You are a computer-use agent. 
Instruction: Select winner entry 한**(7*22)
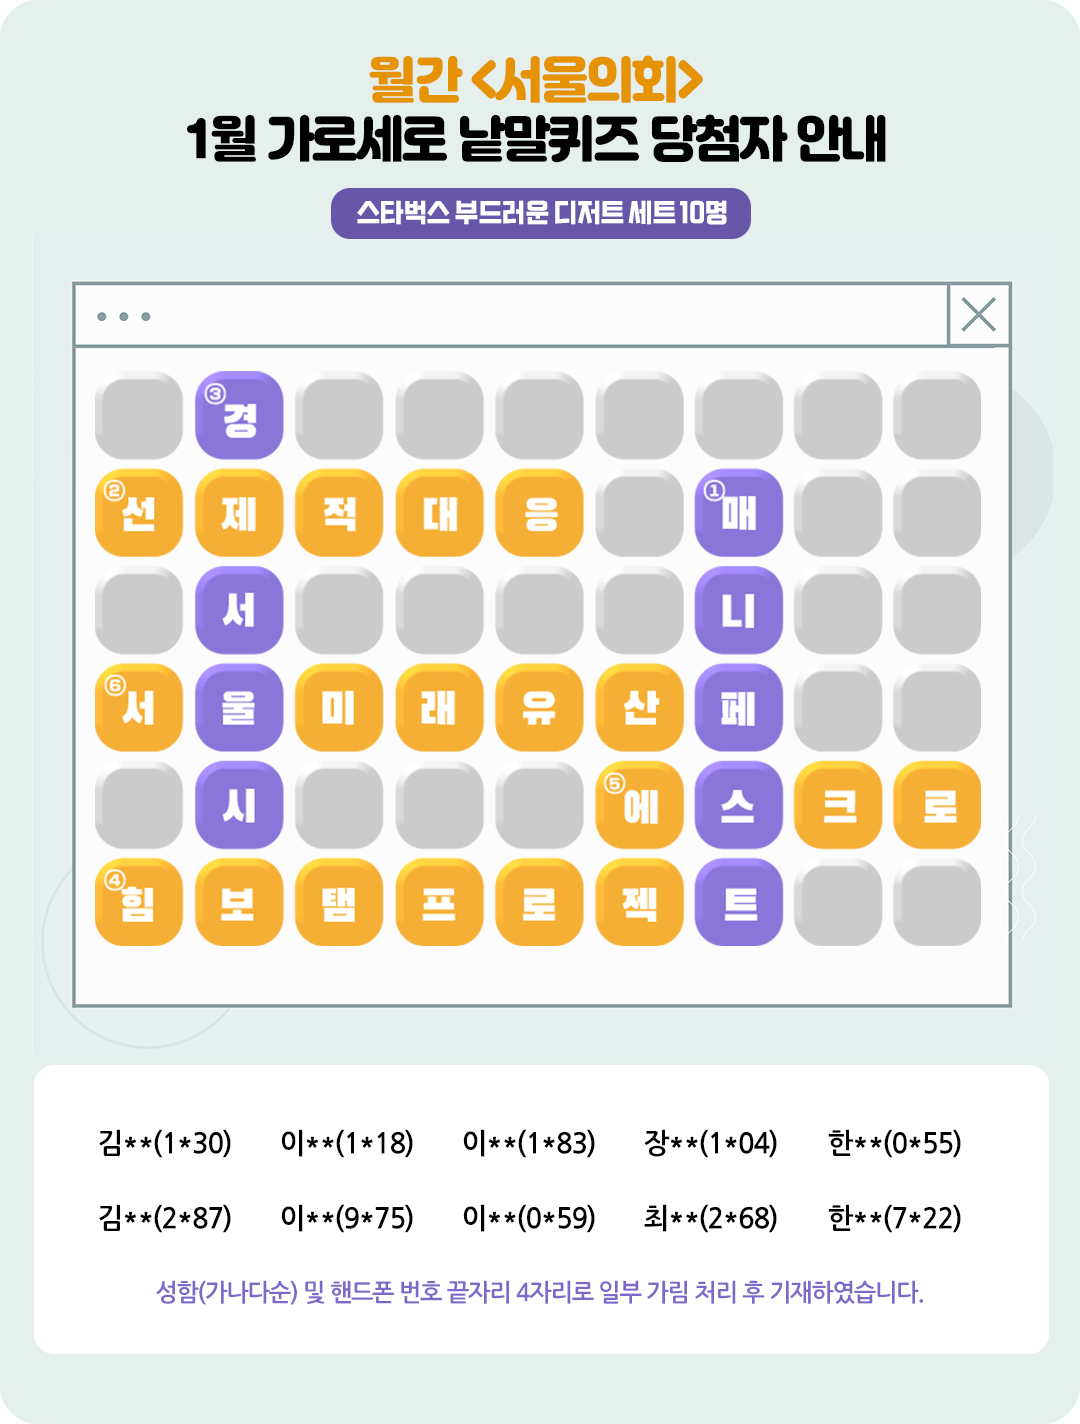tap(895, 1217)
